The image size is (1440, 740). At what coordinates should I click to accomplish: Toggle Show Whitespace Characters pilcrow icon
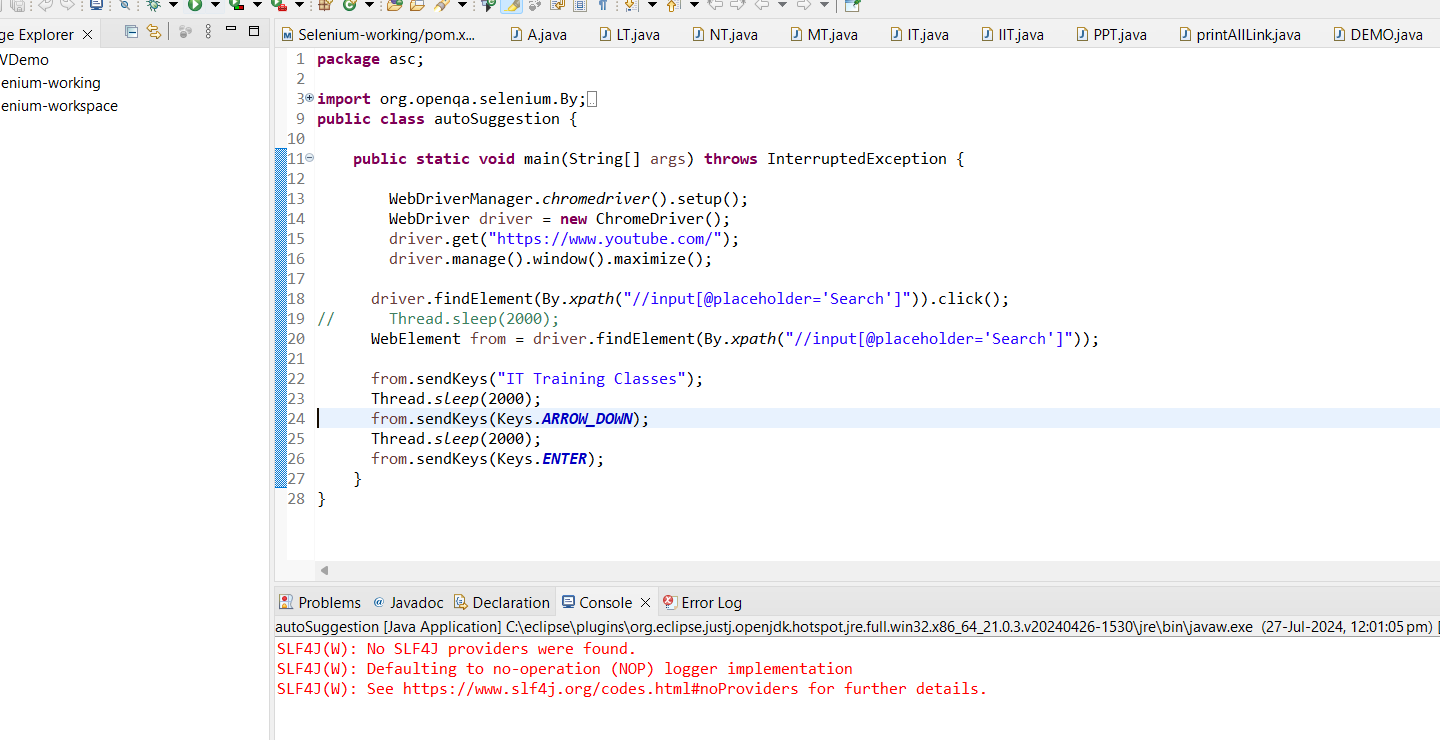point(603,6)
